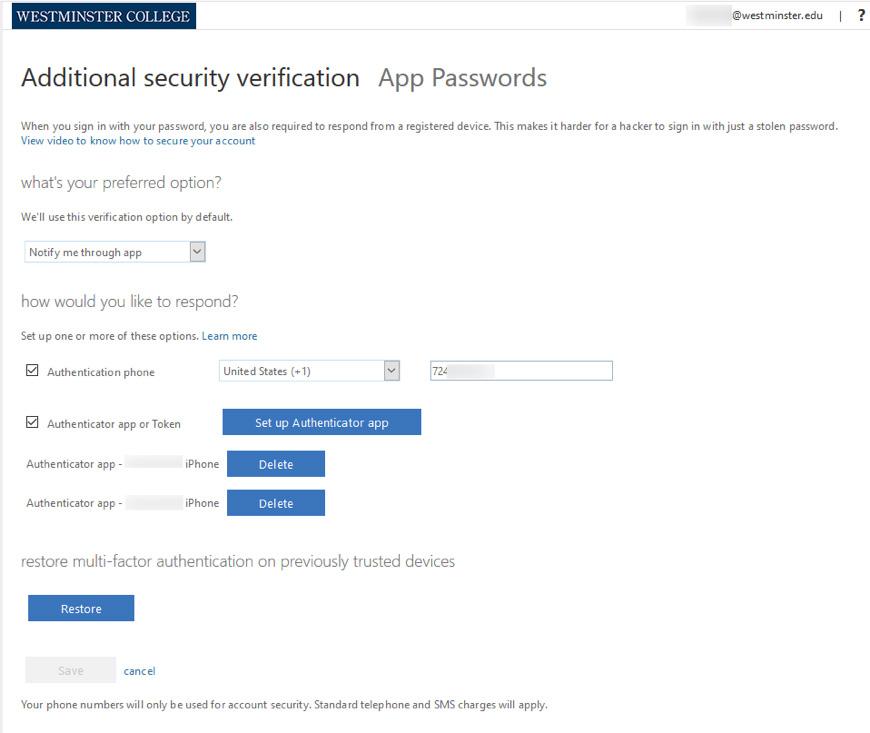870x733 pixels.
Task: Delete the second Authenticator app iPhone
Action: pos(276,503)
